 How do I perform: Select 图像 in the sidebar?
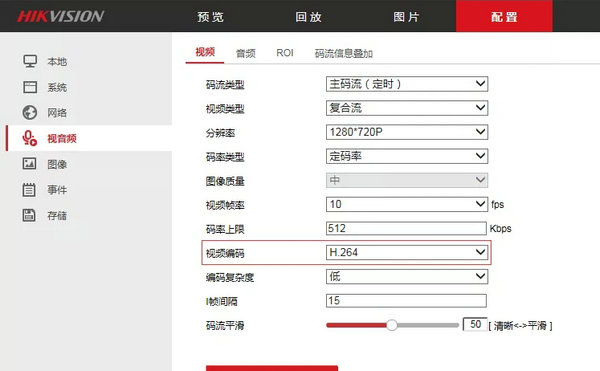[57, 164]
